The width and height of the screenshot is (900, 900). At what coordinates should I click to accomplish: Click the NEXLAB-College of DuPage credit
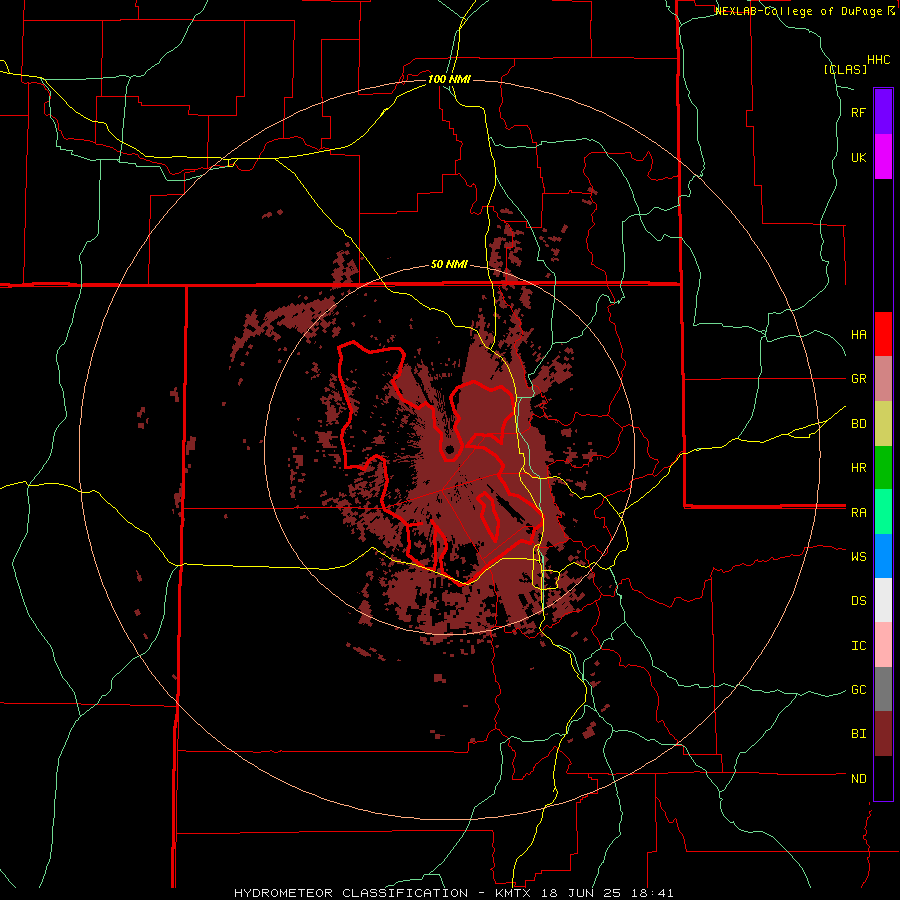click(798, 11)
